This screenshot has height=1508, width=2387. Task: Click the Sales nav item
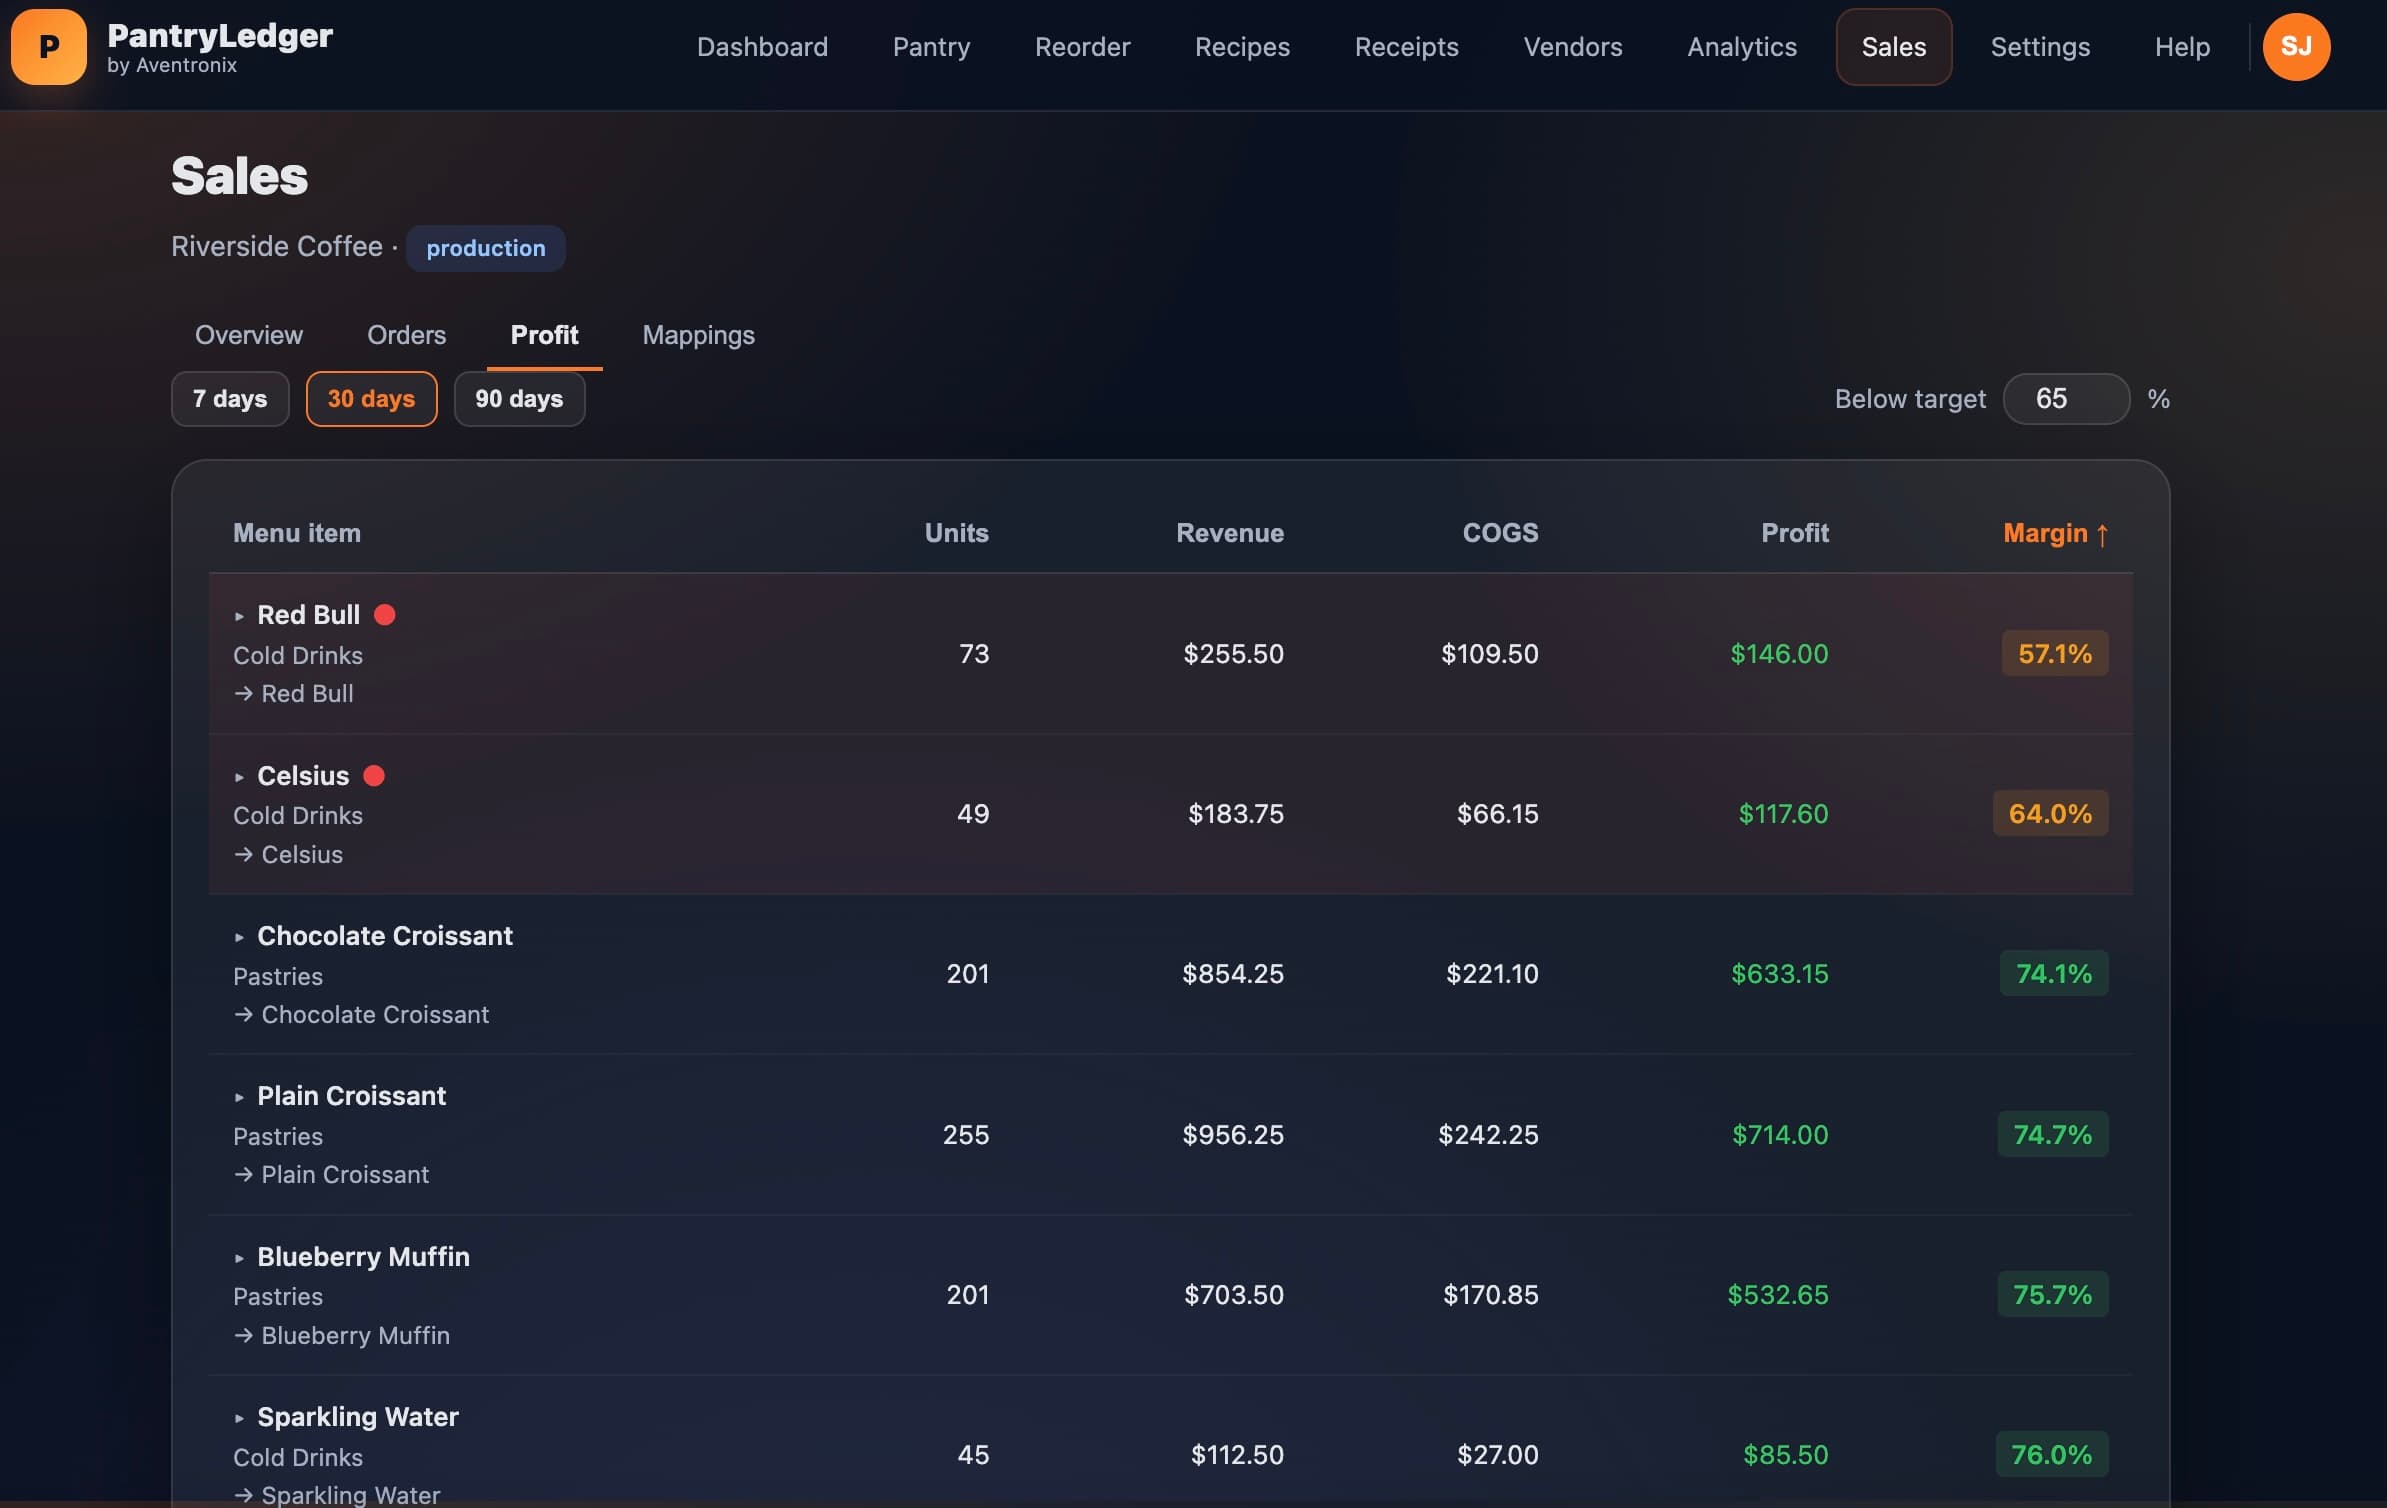[x=1894, y=47]
